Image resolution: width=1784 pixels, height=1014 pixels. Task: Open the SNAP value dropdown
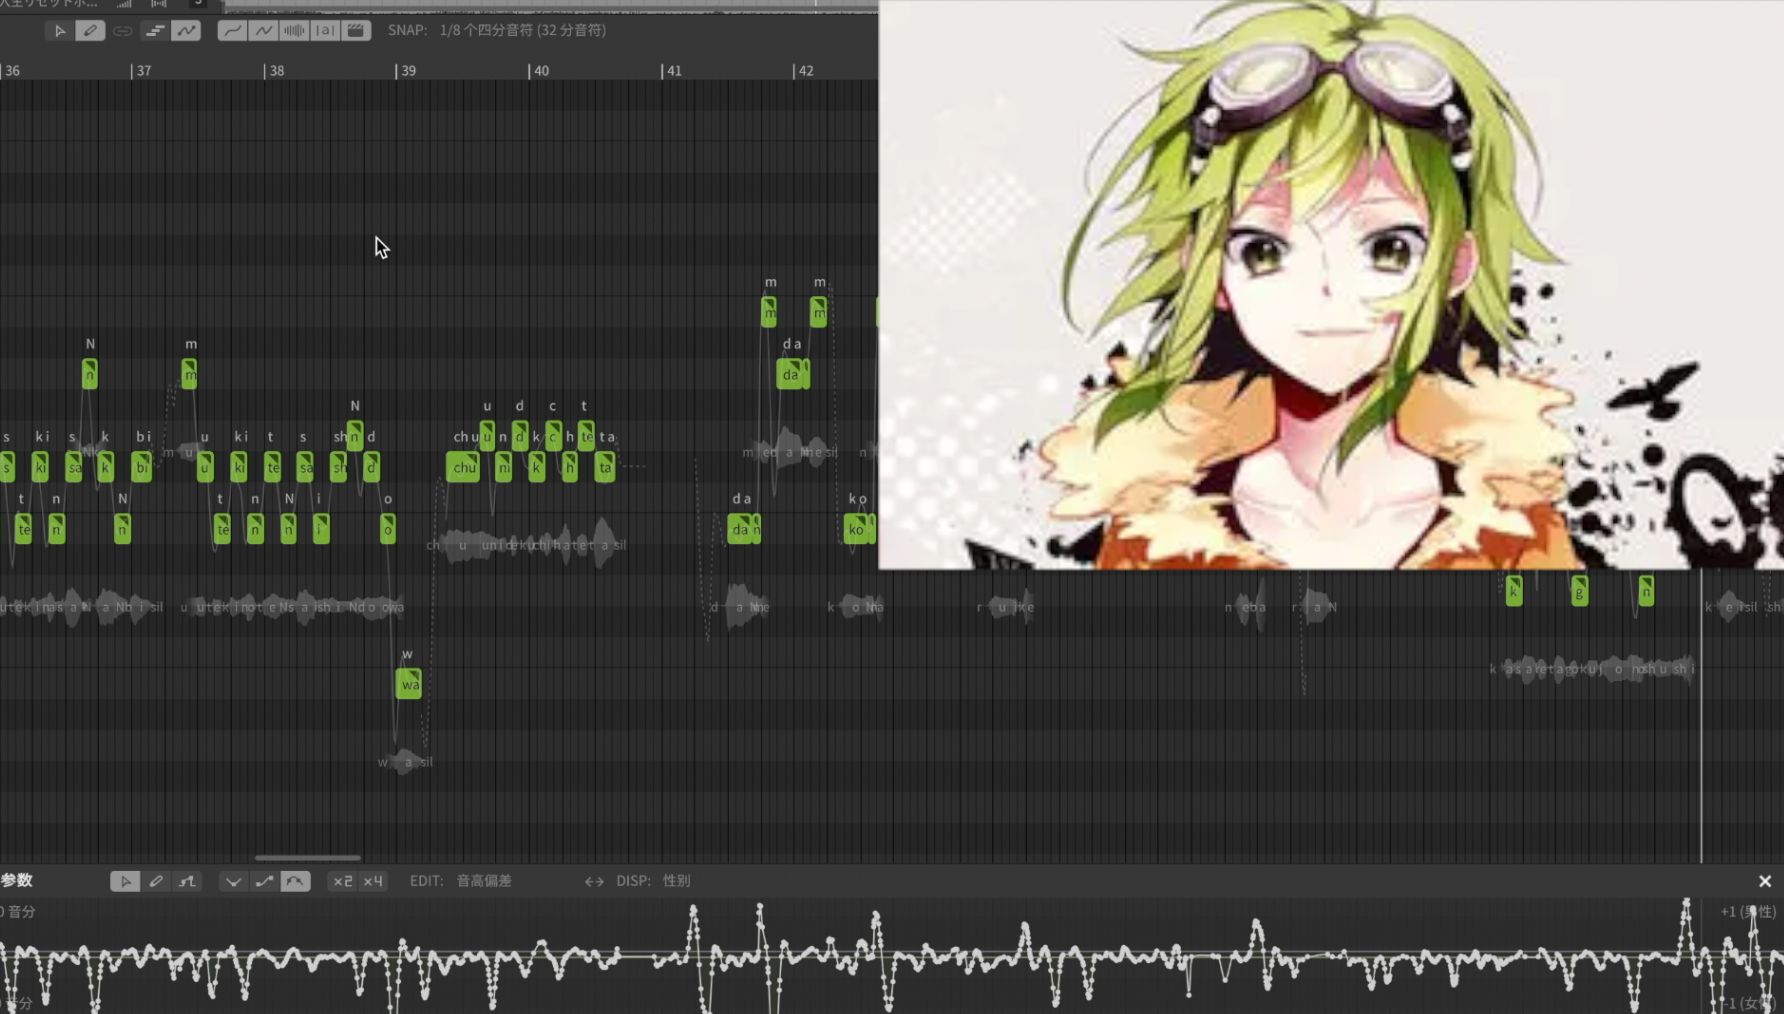coord(523,30)
